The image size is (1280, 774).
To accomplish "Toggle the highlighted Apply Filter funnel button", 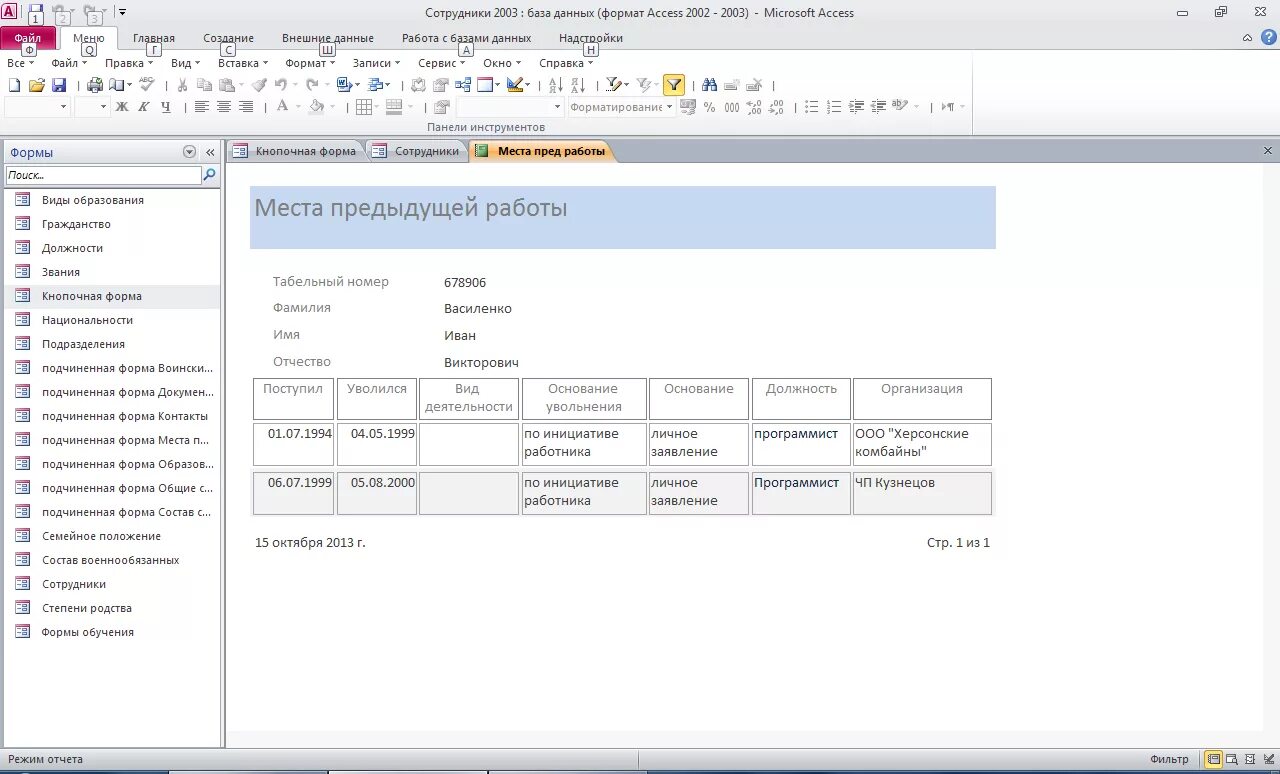I will click(x=674, y=86).
